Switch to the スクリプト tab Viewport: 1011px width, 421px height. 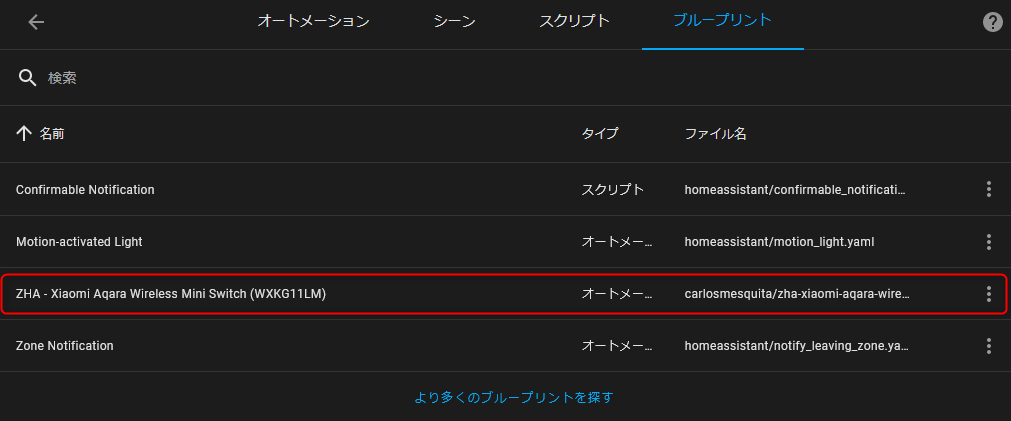click(574, 21)
